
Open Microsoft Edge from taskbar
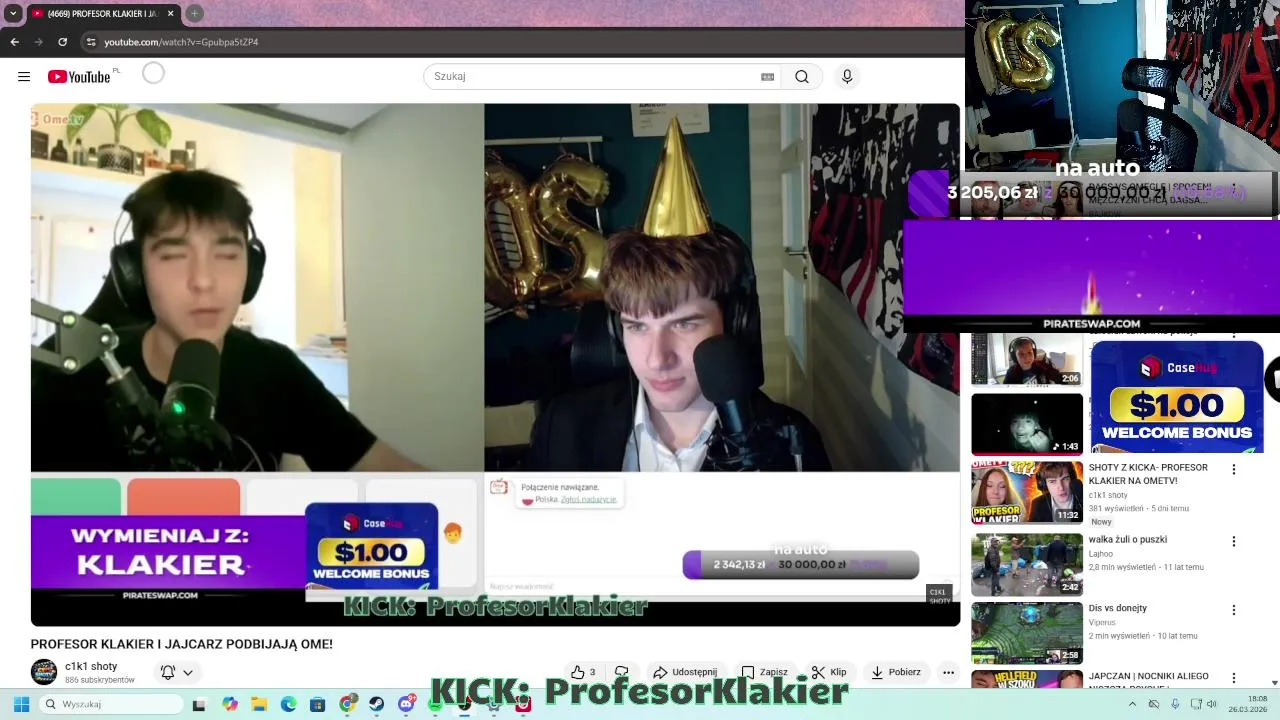point(288,704)
